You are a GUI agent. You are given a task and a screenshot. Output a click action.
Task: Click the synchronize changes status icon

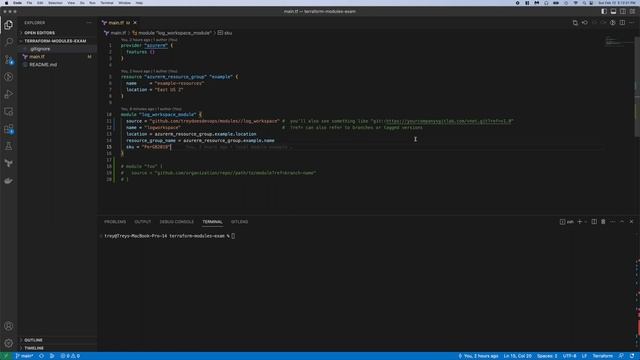41,356
